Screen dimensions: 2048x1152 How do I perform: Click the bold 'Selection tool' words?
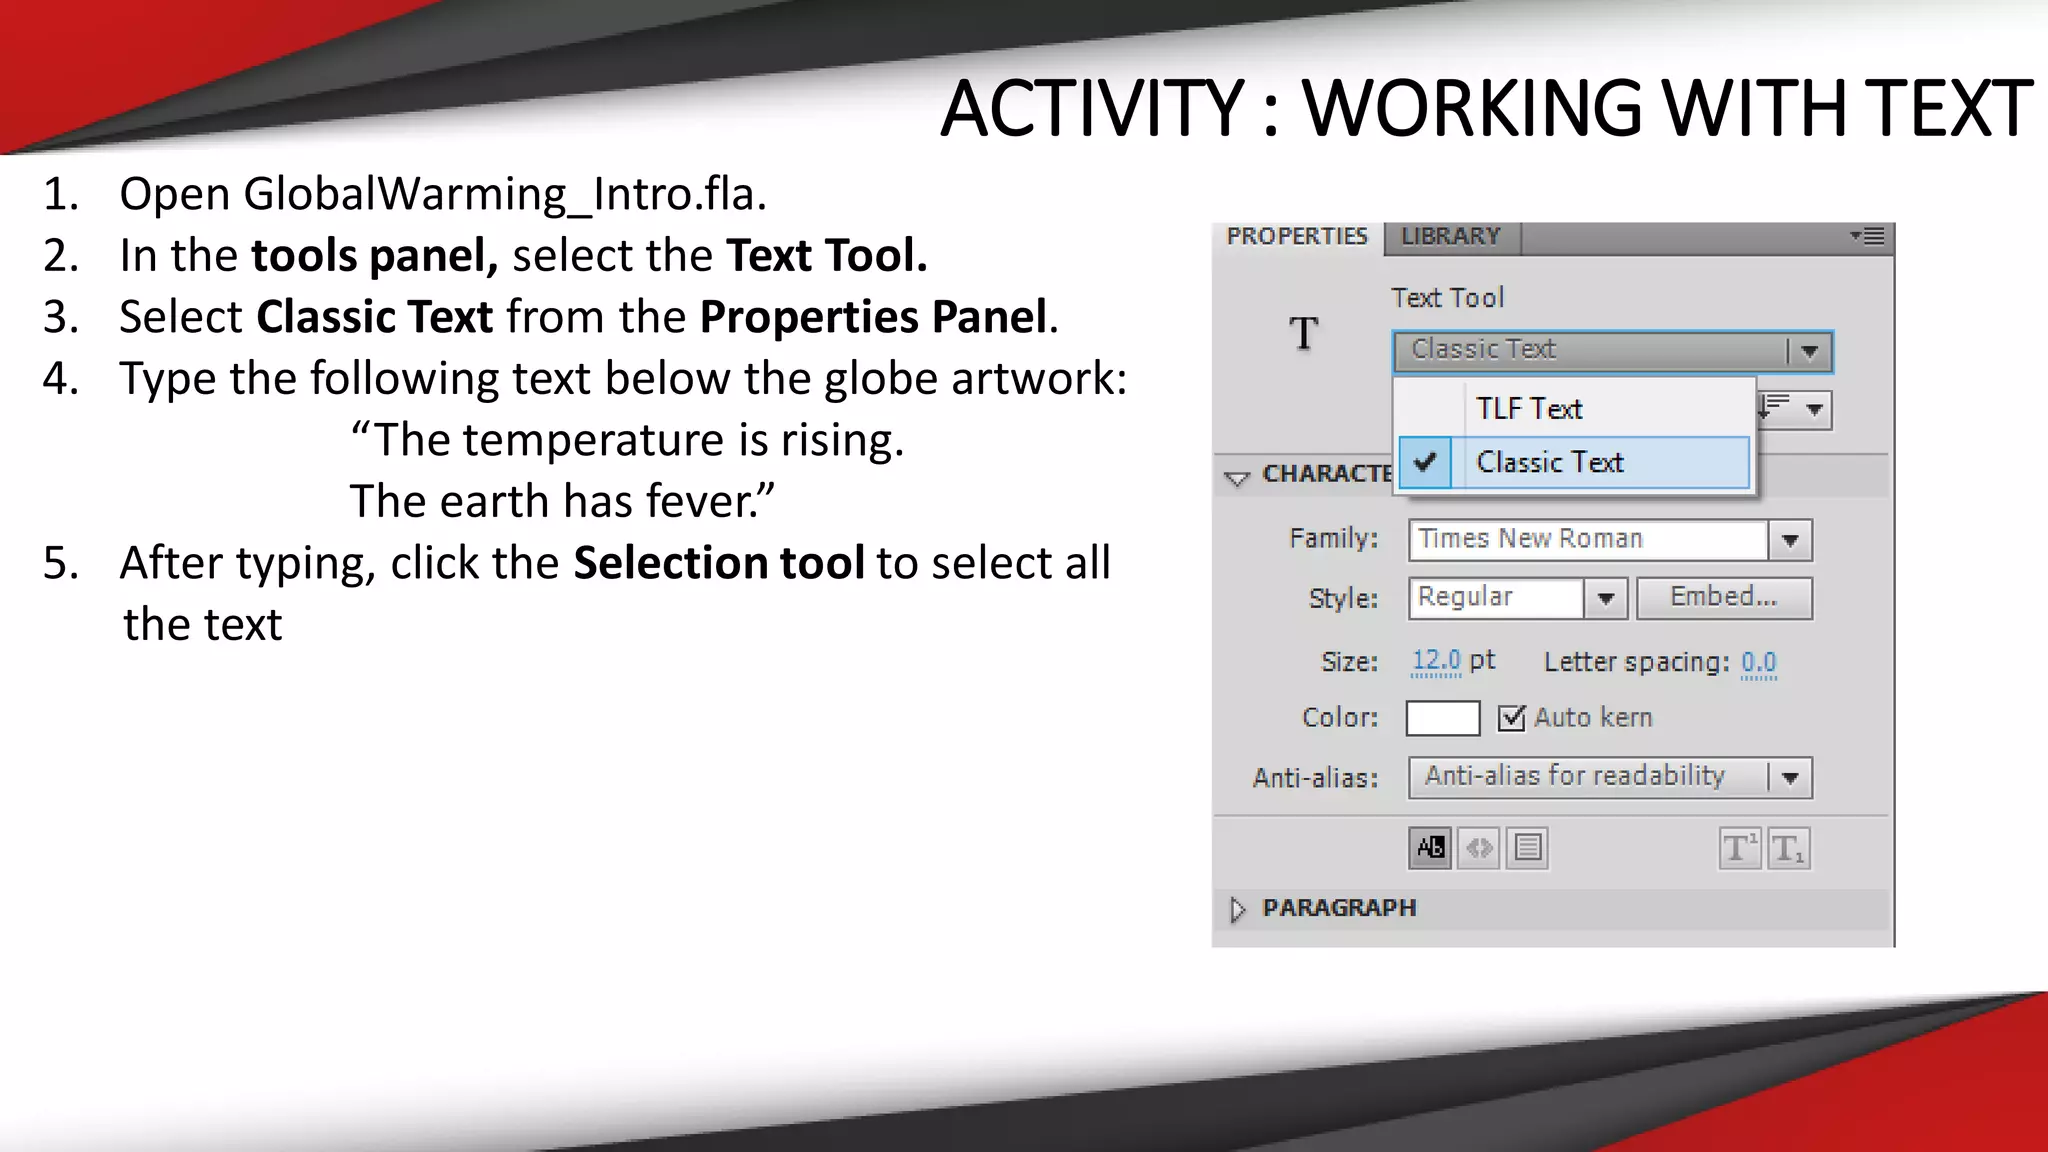pyautogui.click(x=718, y=563)
